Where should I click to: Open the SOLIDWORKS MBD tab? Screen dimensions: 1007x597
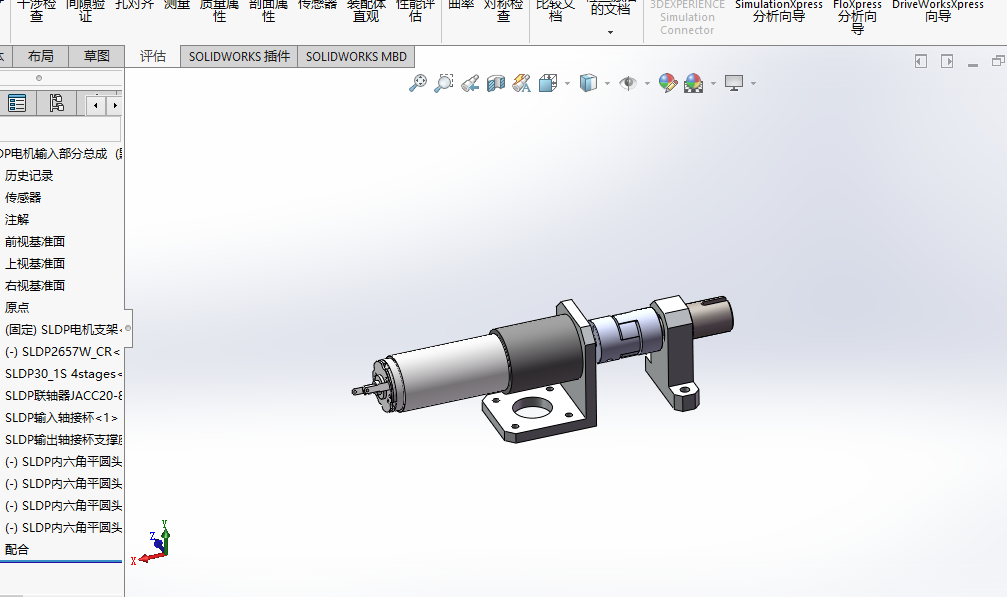[x=356, y=56]
